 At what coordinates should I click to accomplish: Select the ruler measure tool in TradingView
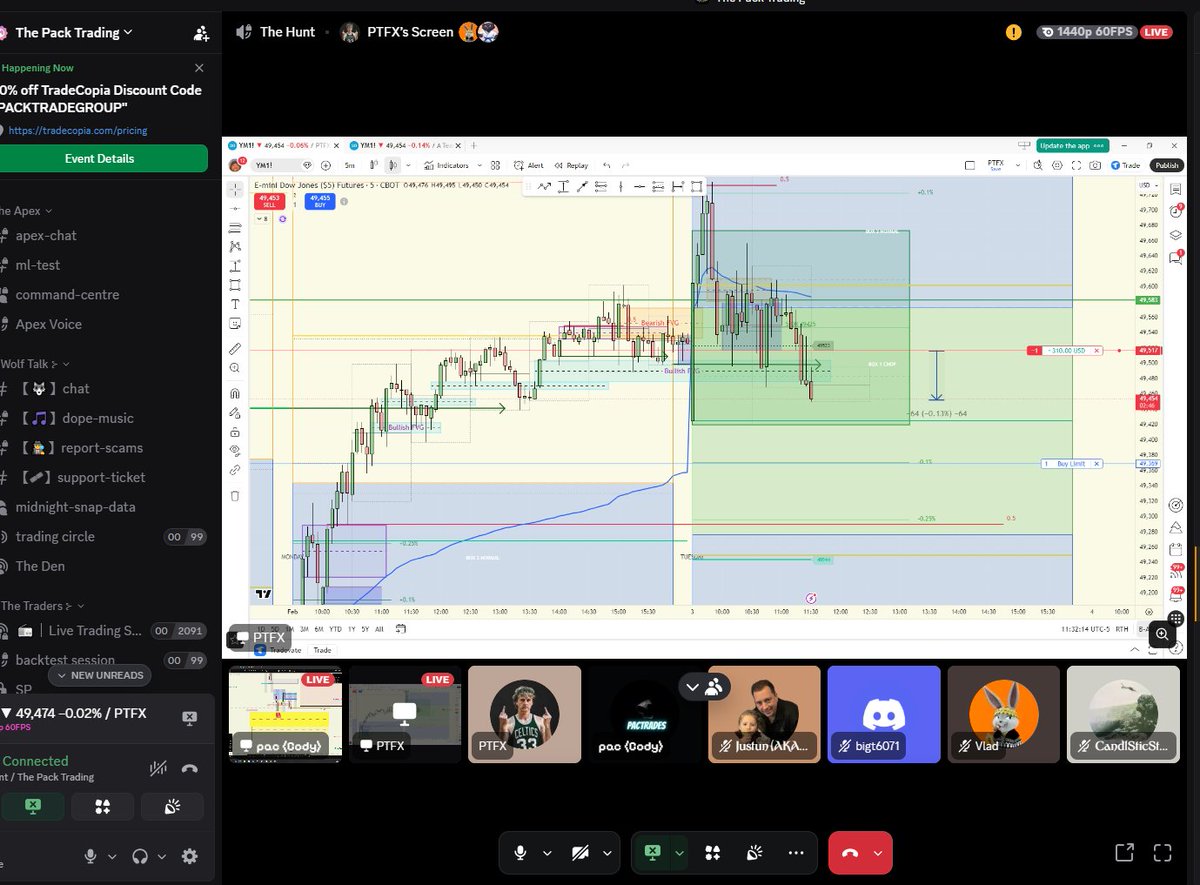235,349
